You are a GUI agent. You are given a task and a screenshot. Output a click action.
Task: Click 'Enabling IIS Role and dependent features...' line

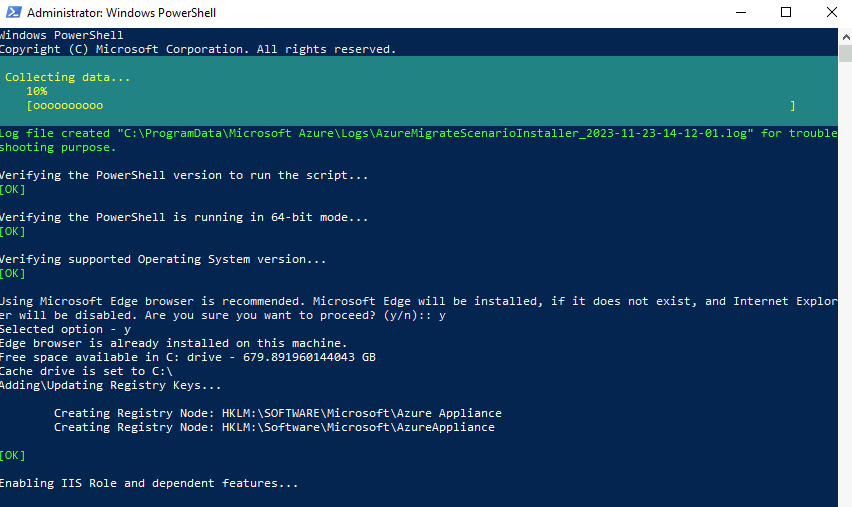pos(149,483)
